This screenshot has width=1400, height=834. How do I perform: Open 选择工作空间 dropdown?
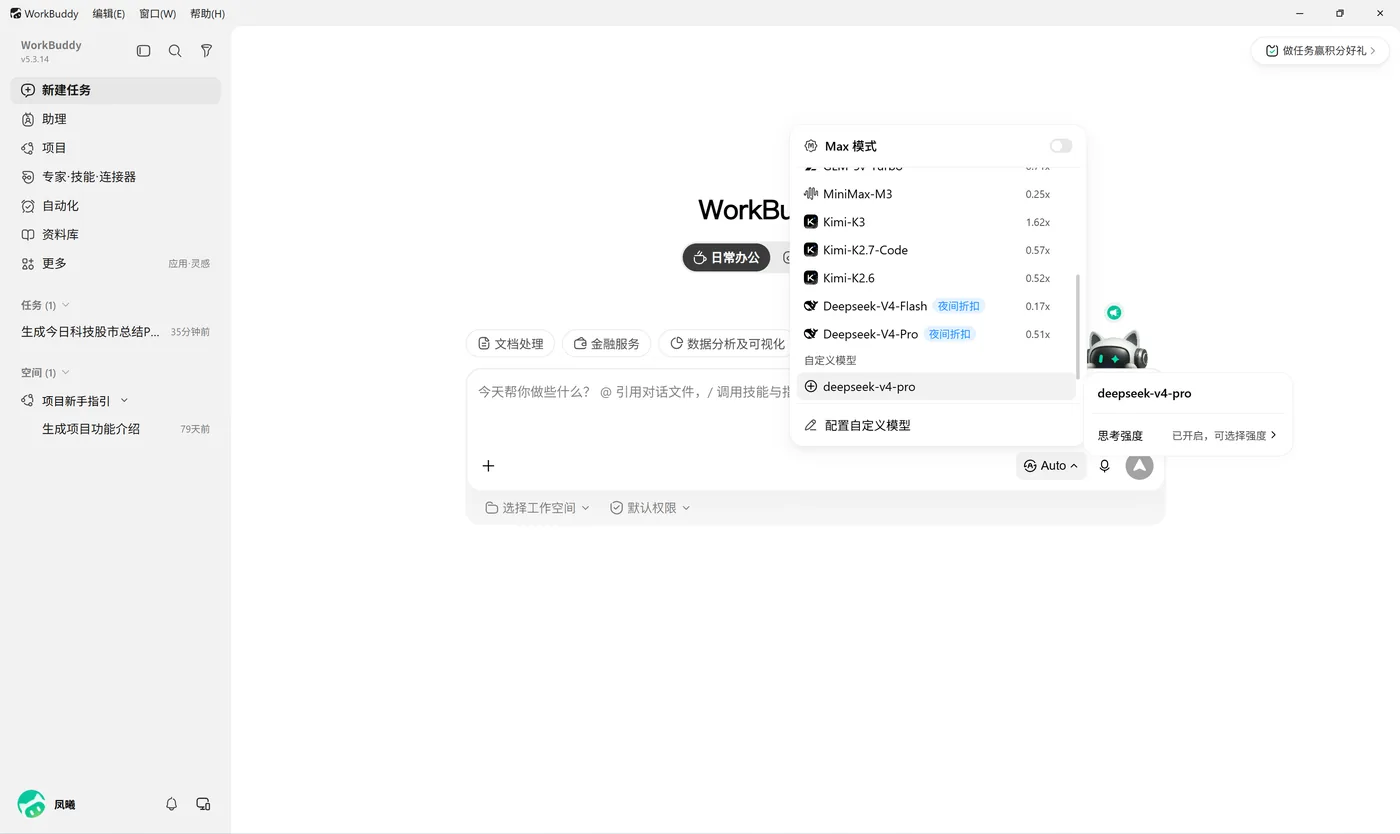point(537,508)
